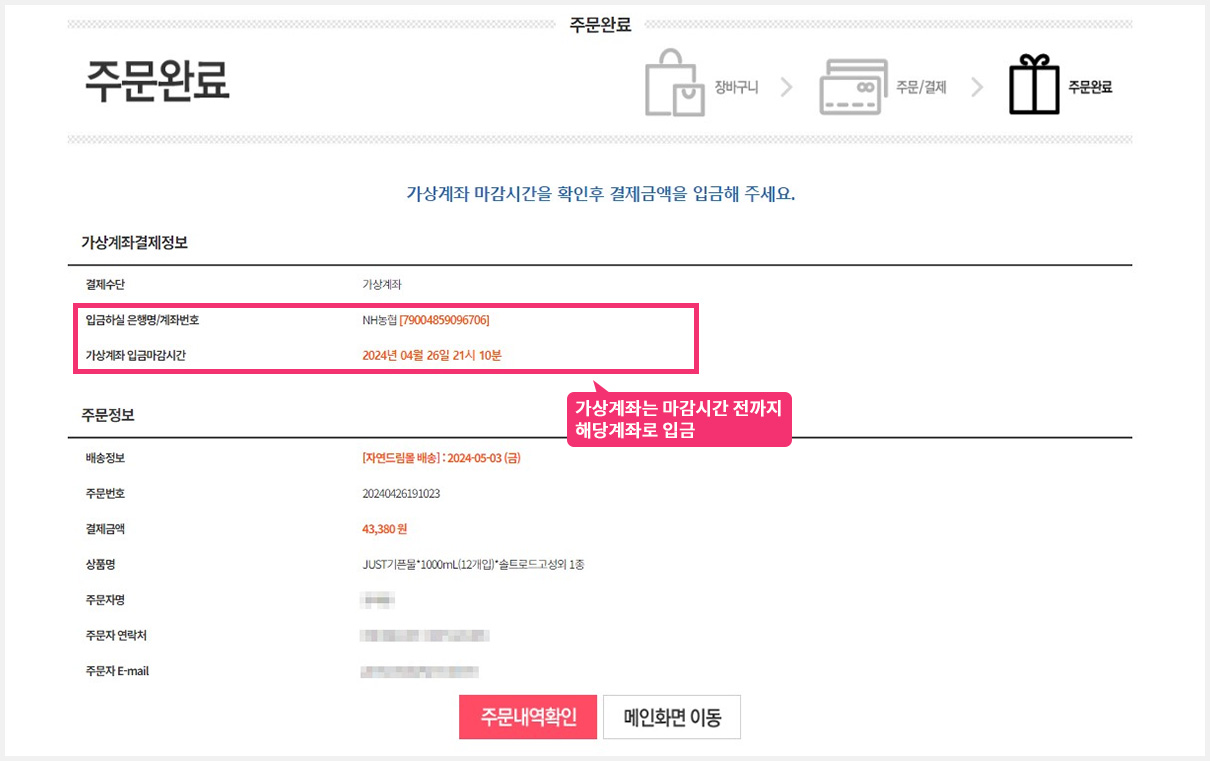Click the 주문완료 page title heading
This screenshot has height=761, width=1210.
tap(157, 85)
